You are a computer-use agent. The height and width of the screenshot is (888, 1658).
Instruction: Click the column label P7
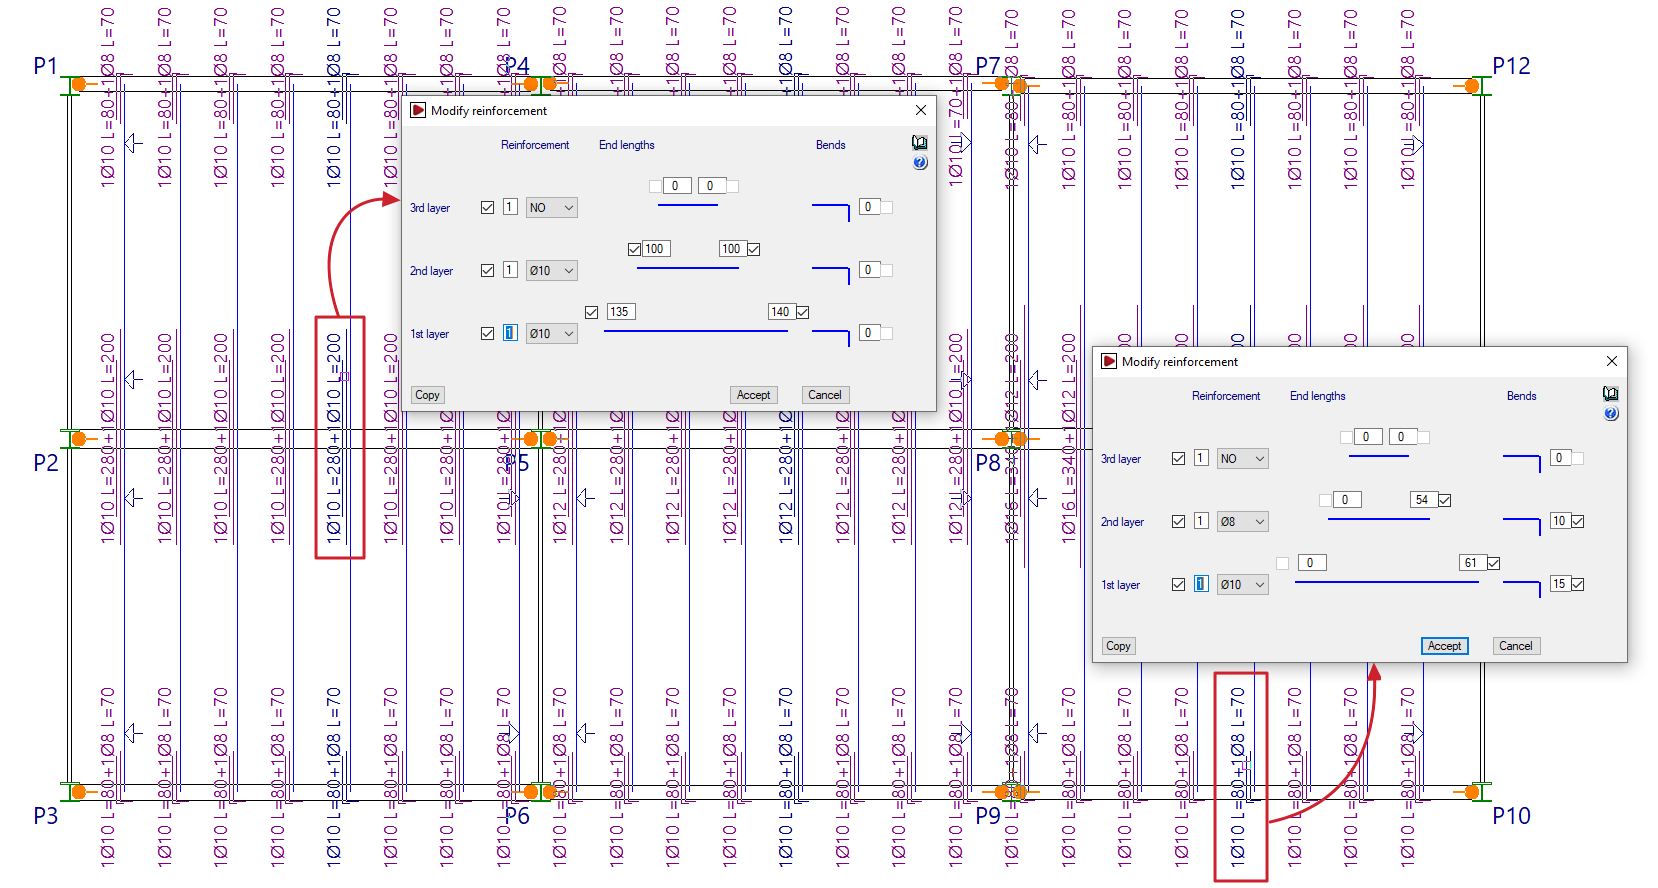(x=988, y=66)
